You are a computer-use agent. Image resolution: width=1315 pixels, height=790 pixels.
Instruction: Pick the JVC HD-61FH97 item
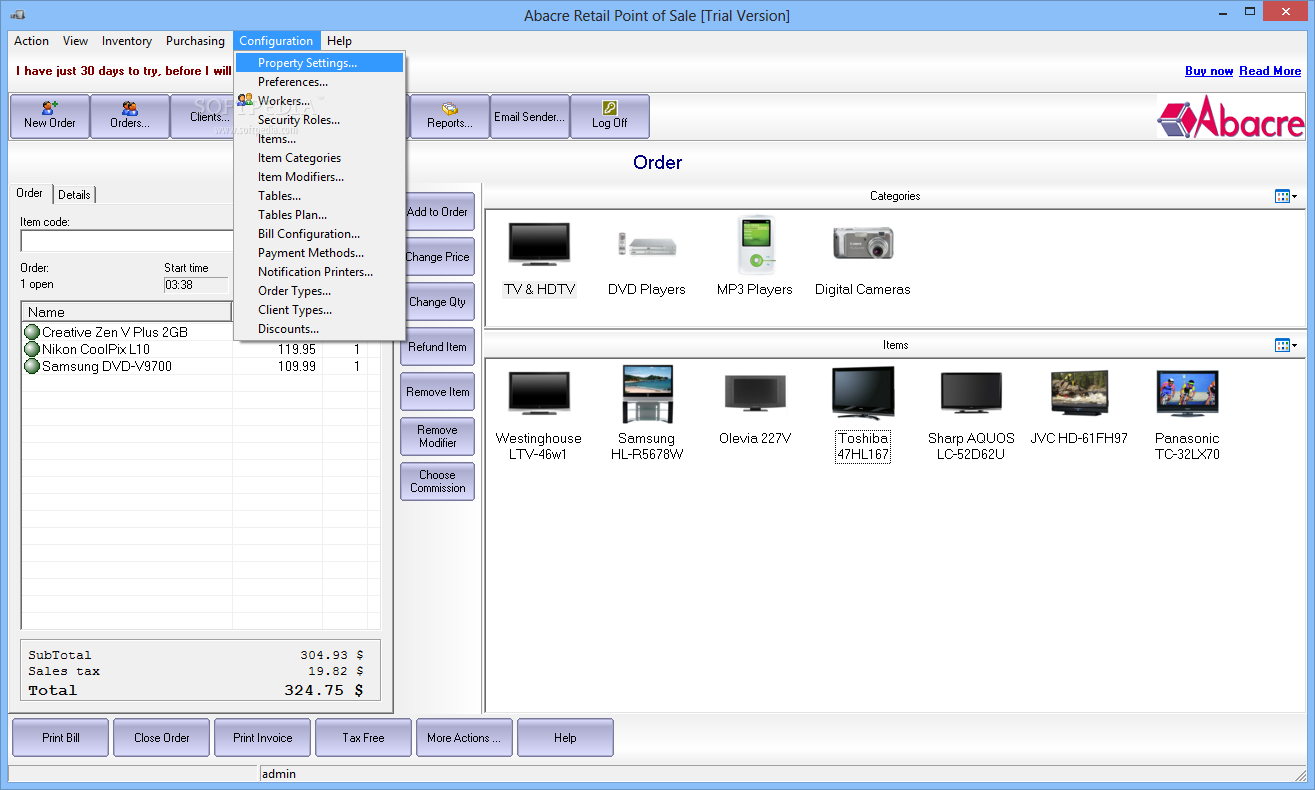(x=1079, y=393)
